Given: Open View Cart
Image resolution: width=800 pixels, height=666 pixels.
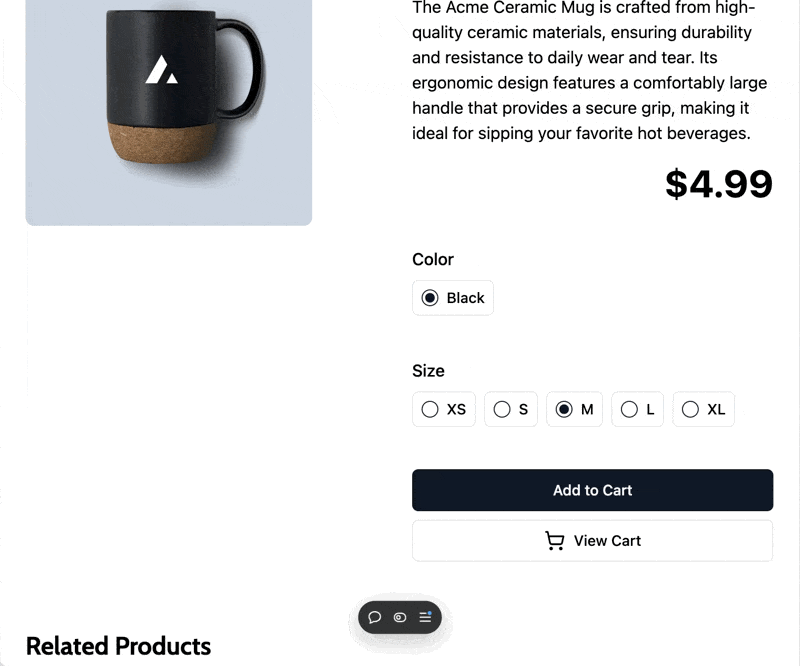Looking at the screenshot, I should [592, 541].
